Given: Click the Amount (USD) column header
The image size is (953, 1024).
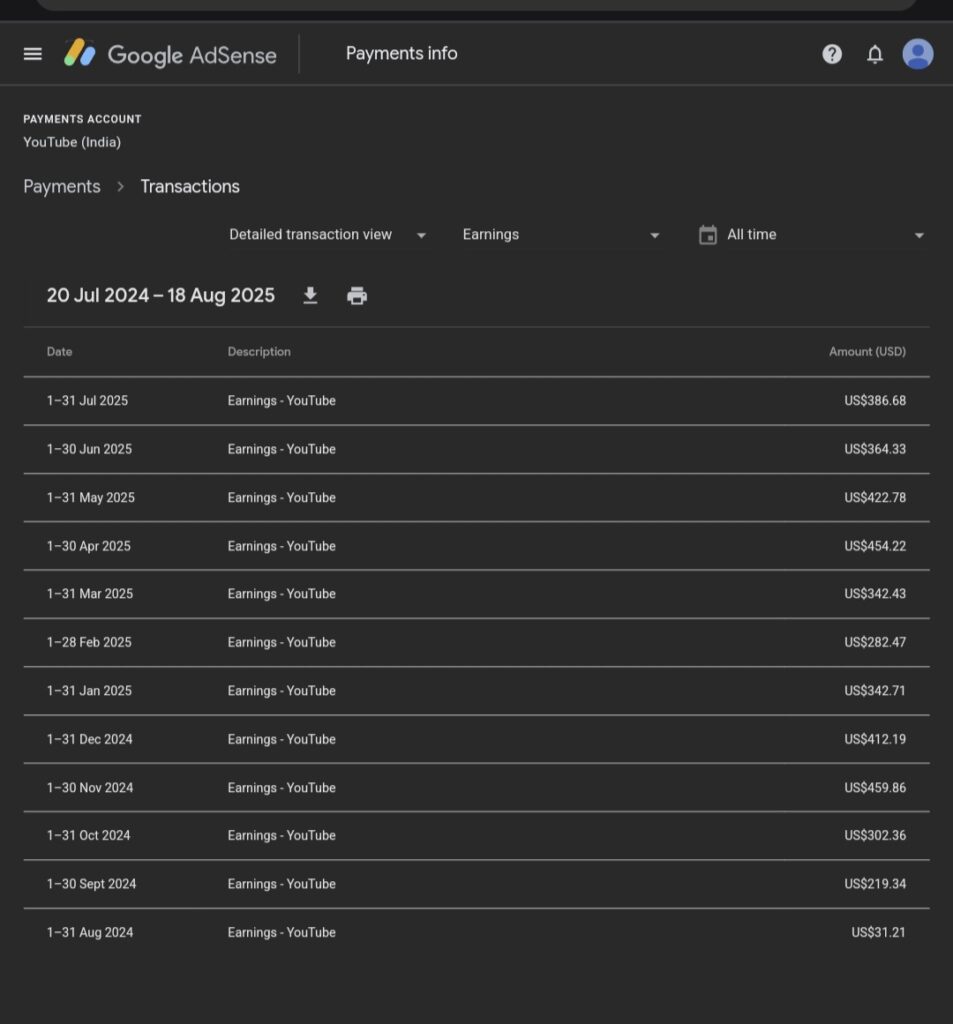Looking at the screenshot, I should (867, 352).
